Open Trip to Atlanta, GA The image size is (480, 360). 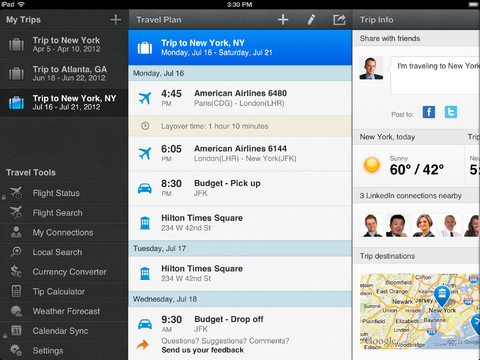pyautogui.click(x=64, y=74)
